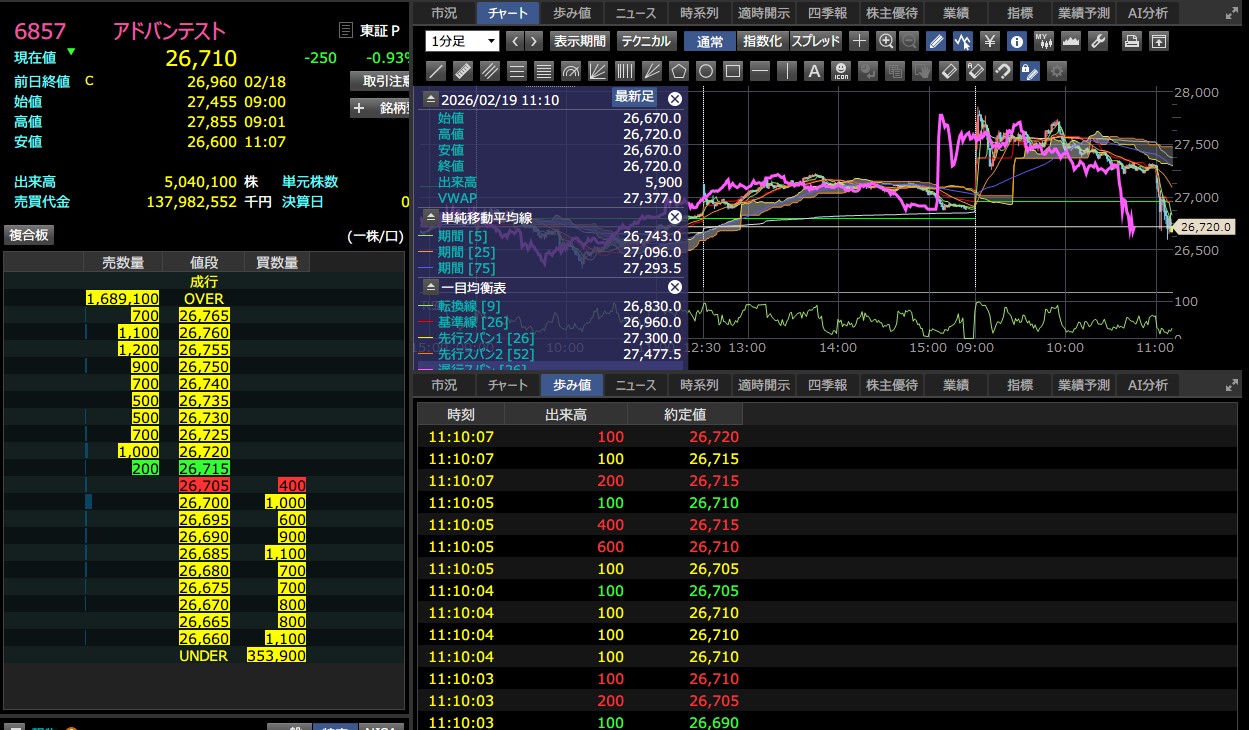
Task: Toggle the drawing lock pencil icon
Action: [x=1028, y=71]
